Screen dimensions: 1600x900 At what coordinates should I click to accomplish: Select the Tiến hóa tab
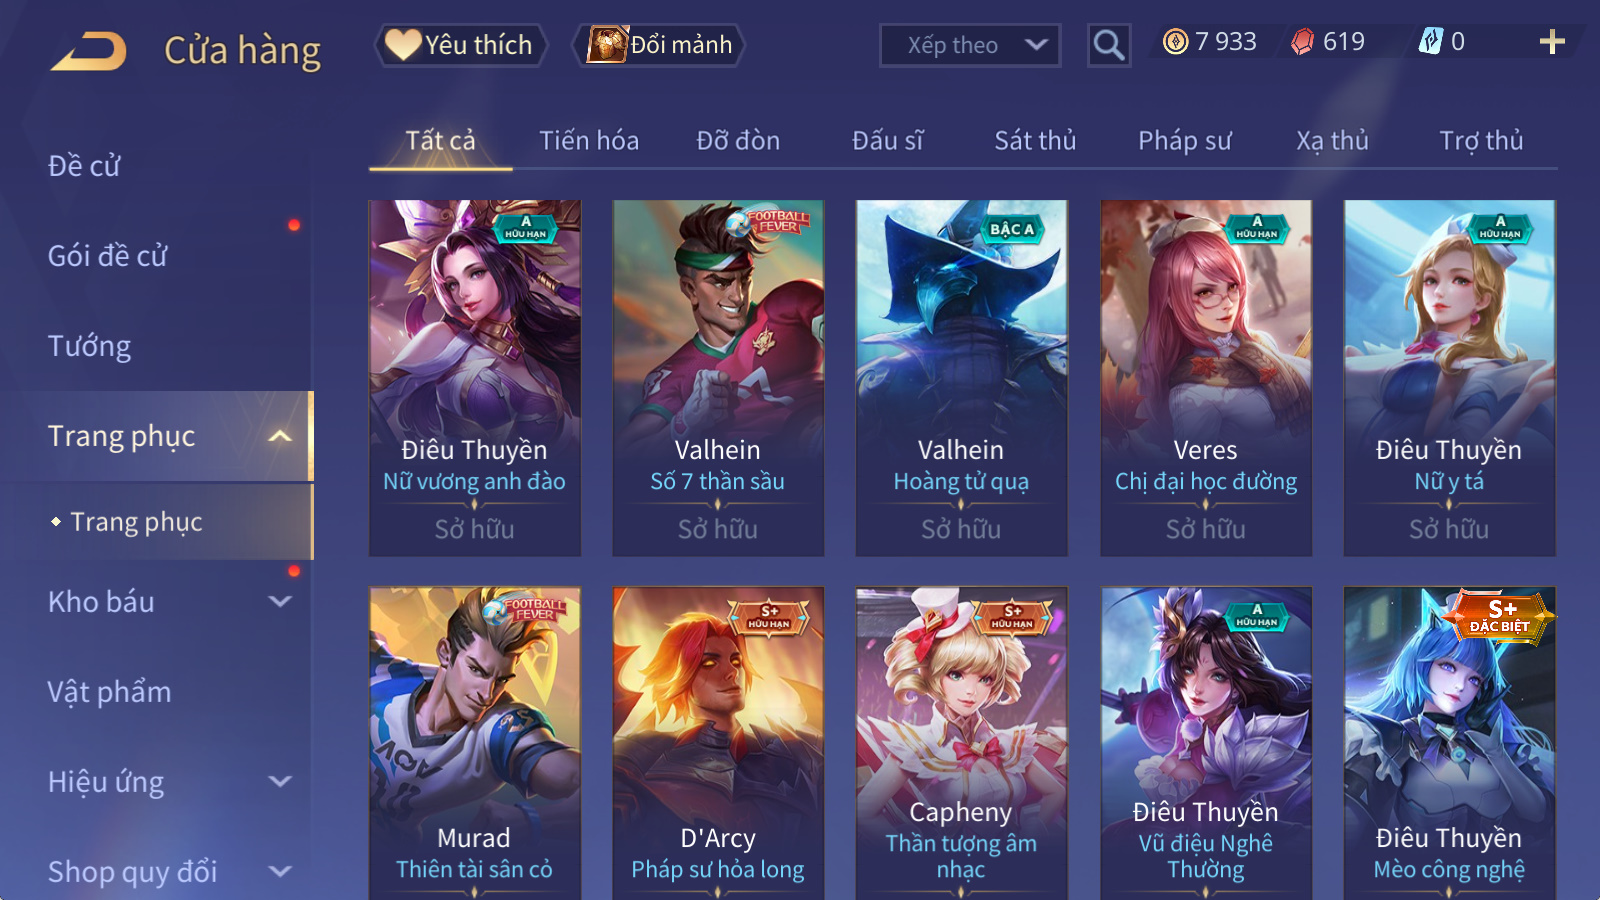point(589,141)
